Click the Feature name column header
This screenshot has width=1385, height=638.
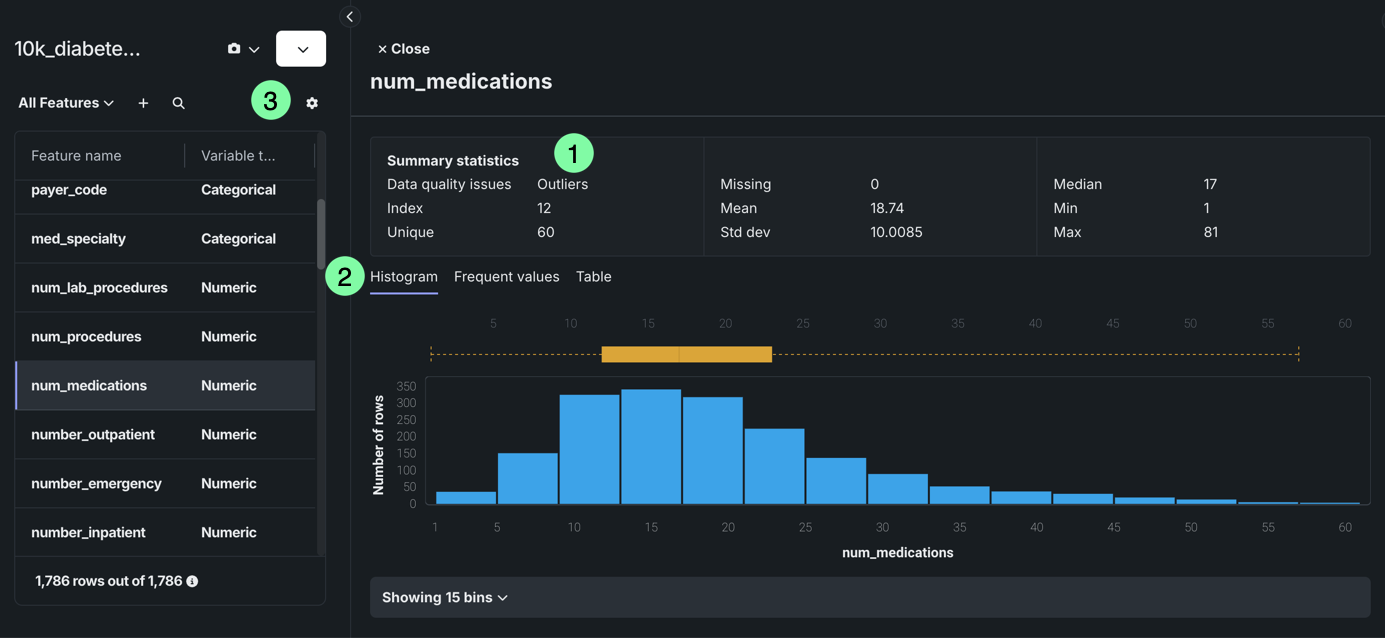[76, 156]
